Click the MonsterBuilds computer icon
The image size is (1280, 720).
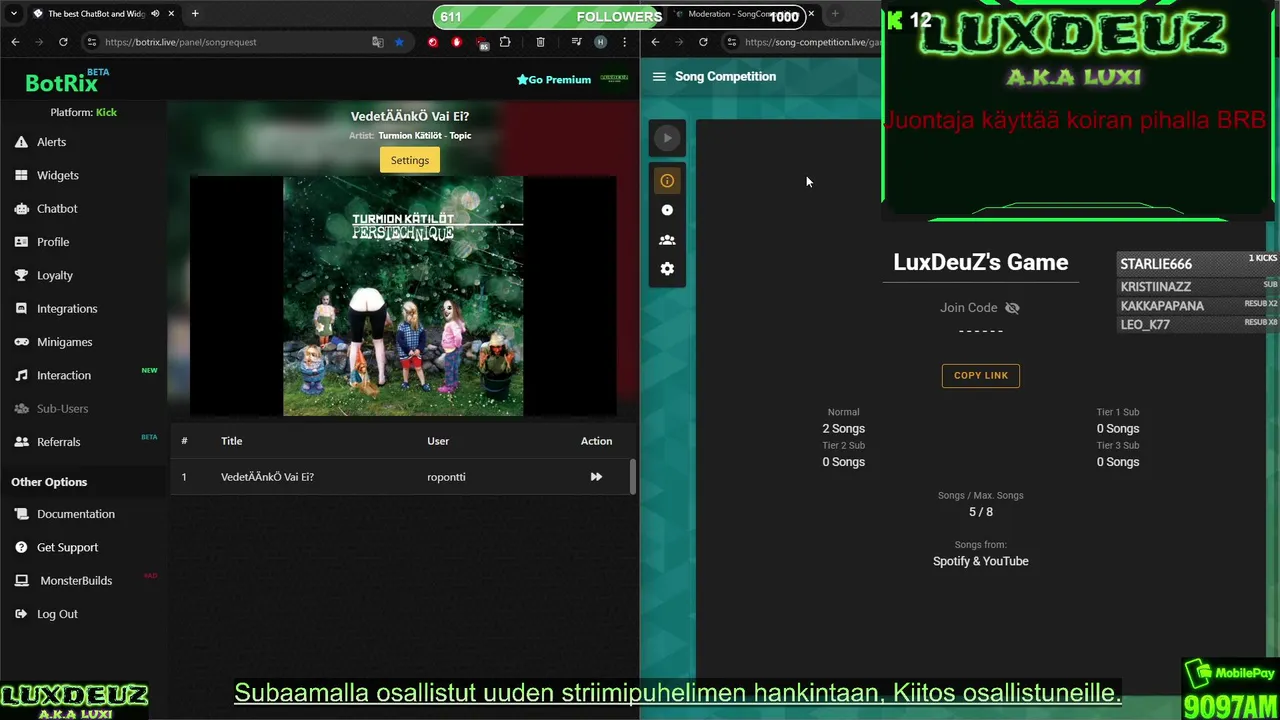tap(21, 580)
